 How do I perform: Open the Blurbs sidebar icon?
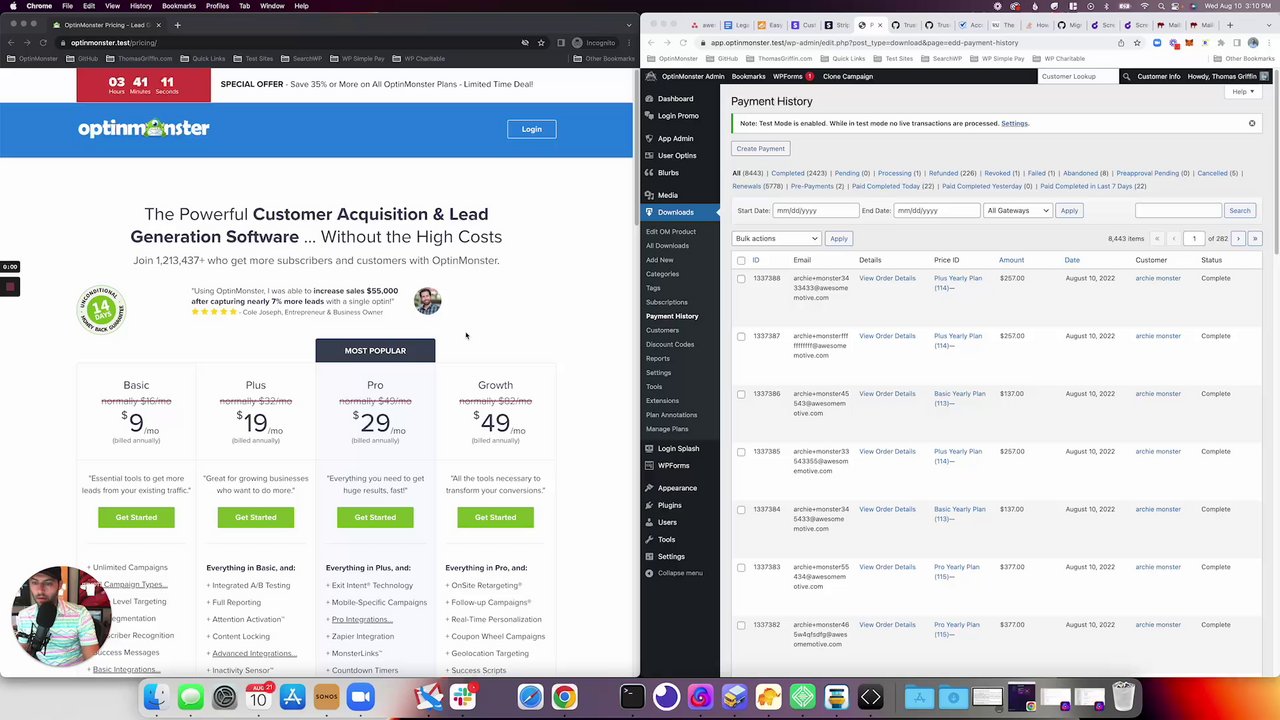(649, 173)
